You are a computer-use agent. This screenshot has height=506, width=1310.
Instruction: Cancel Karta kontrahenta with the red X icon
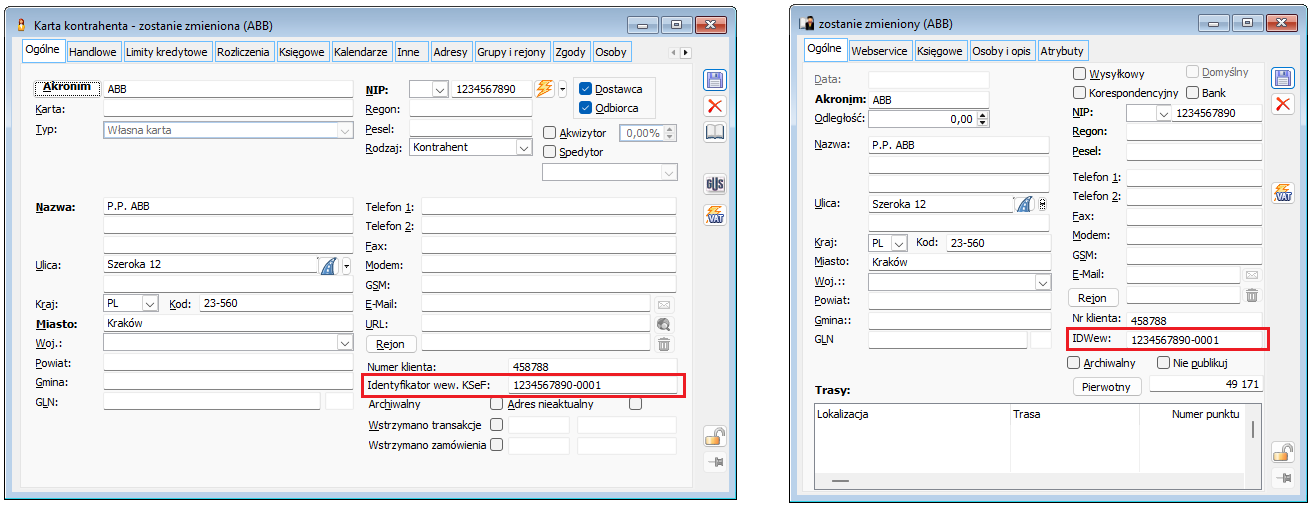[715, 106]
